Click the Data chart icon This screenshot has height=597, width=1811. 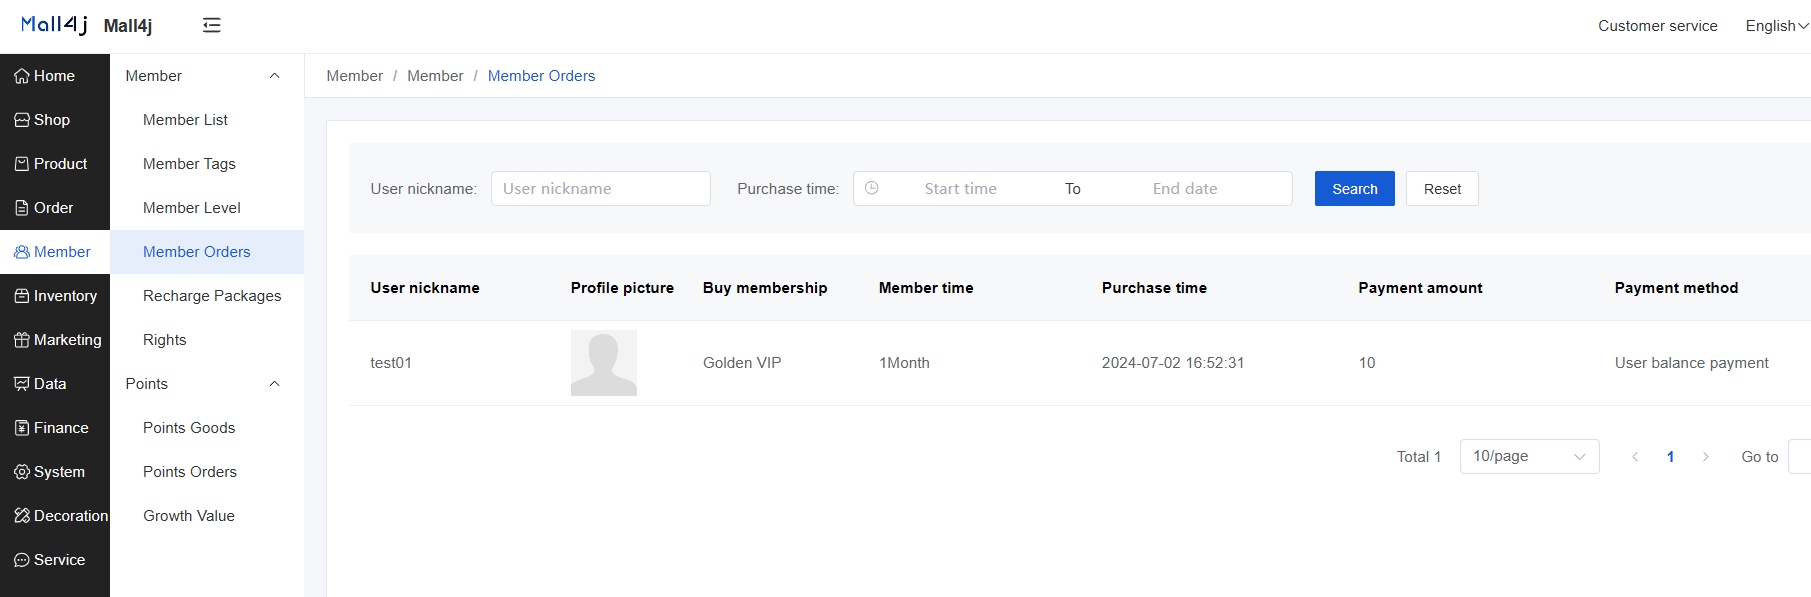[22, 384]
